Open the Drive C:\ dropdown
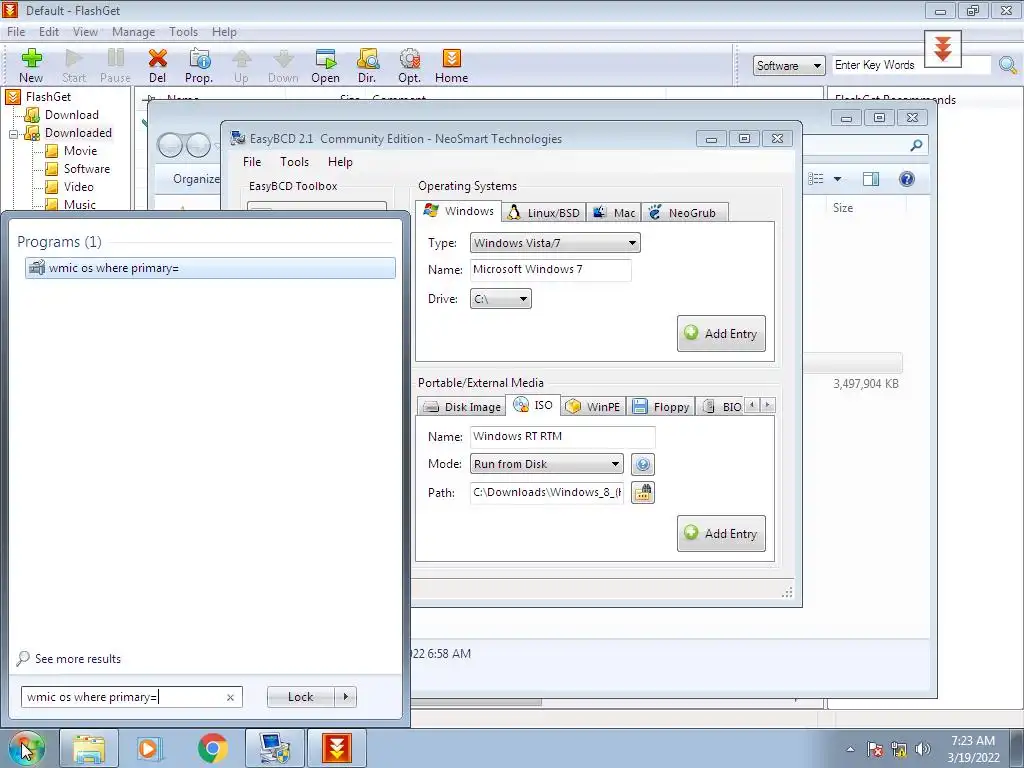Viewport: 1024px width, 768px height. pyautogui.click(x=500, y=299)
